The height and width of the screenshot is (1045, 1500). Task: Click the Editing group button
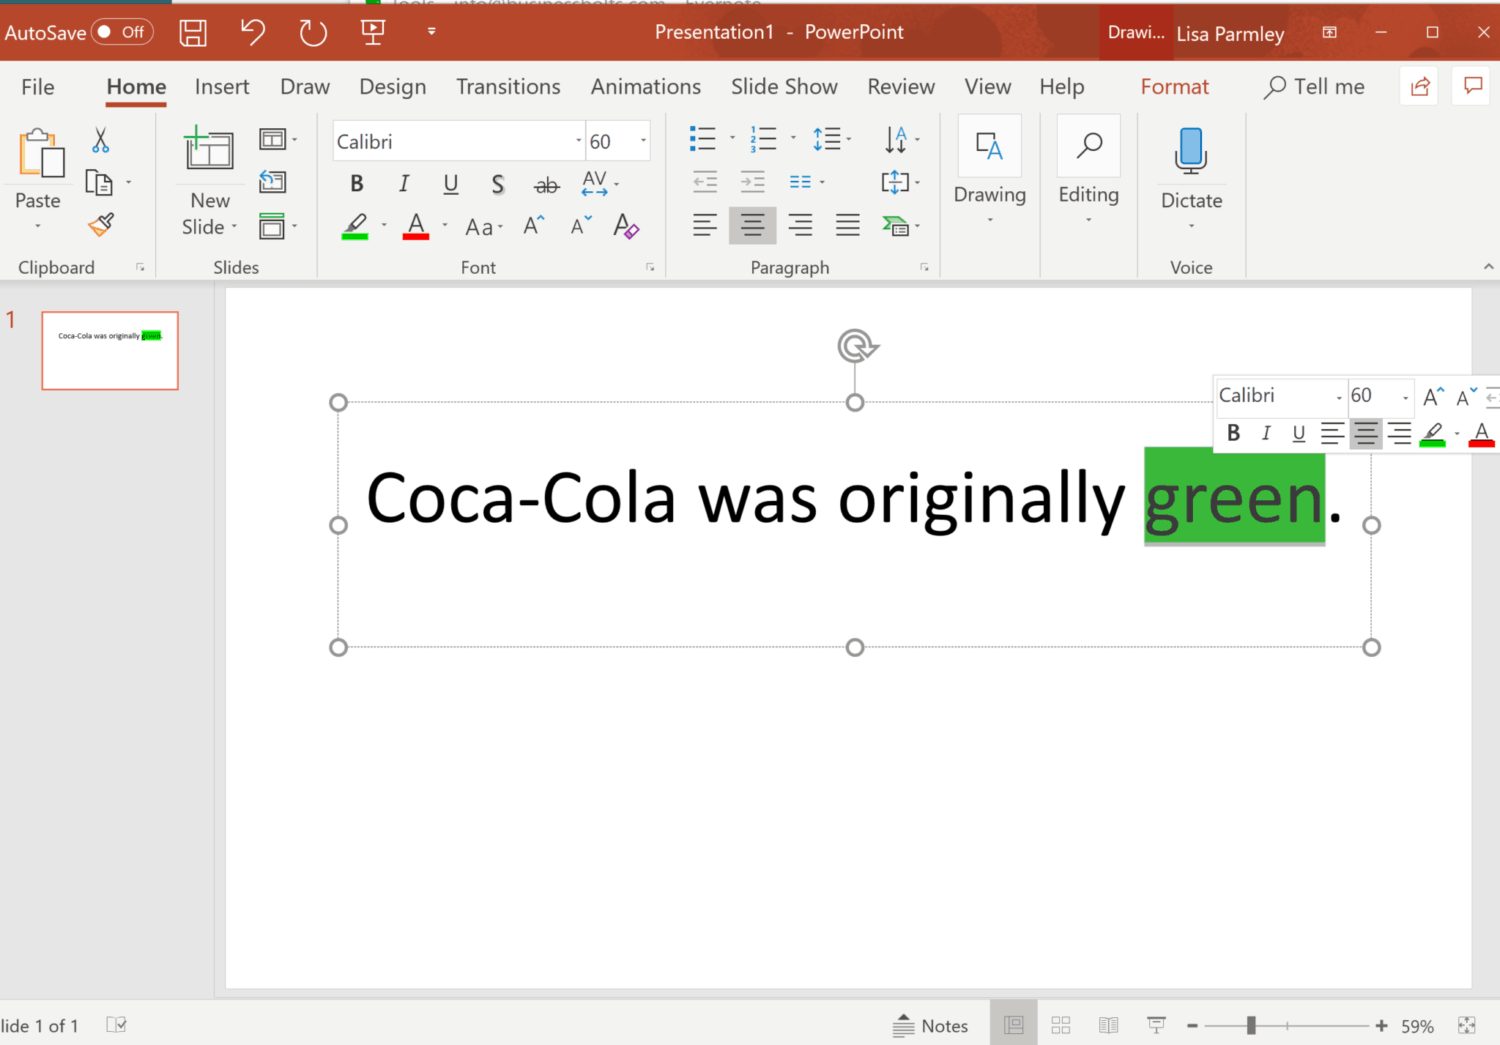click(1089, 170)
